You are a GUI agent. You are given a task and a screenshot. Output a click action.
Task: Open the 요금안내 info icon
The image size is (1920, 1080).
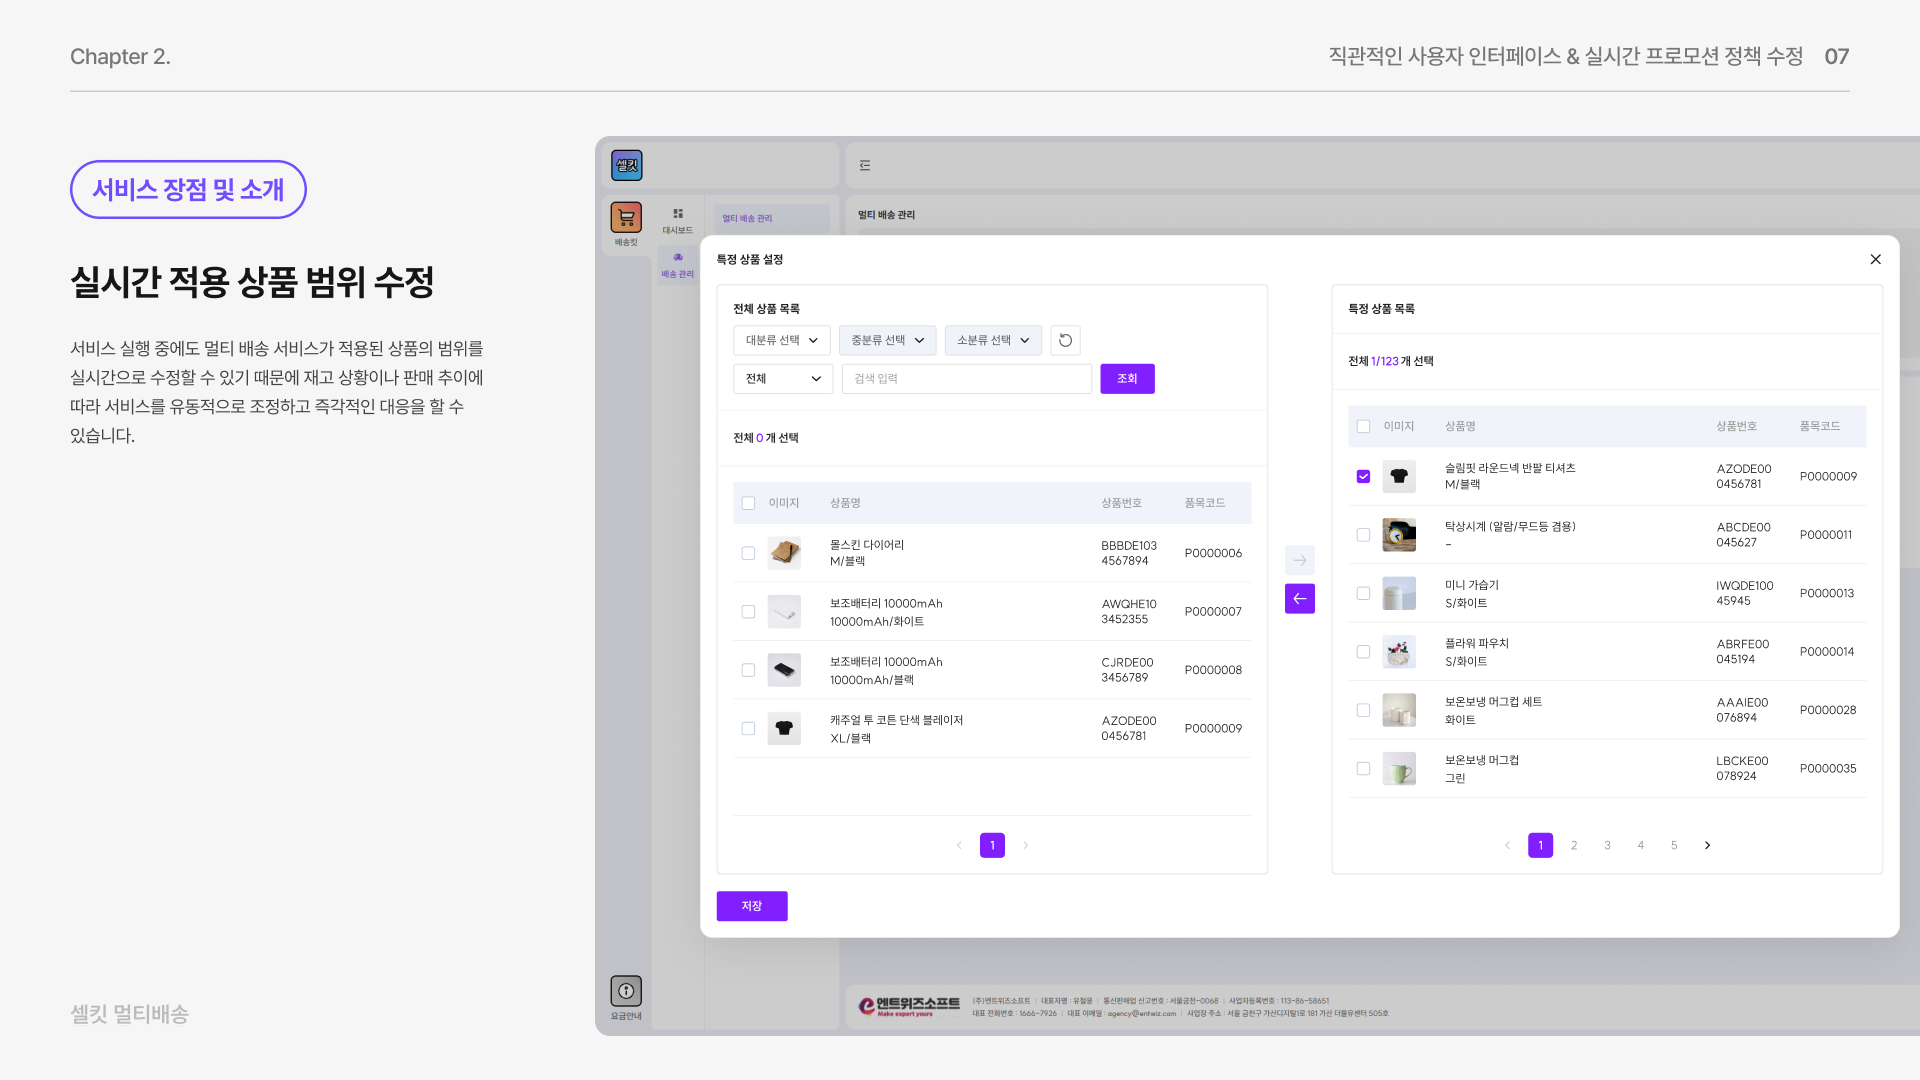pyautogui.click(x=626, y=991)
